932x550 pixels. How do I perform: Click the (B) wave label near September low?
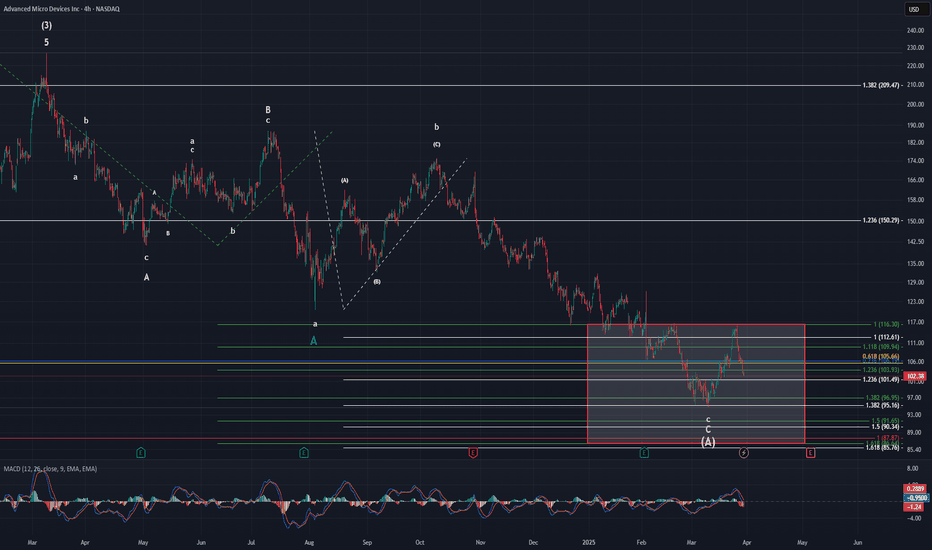pos(377,282)
